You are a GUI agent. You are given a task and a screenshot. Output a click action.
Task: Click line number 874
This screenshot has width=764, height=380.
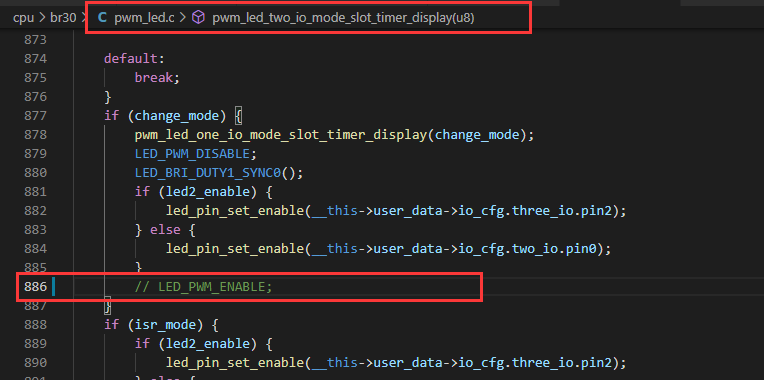[x=36, y=58]
